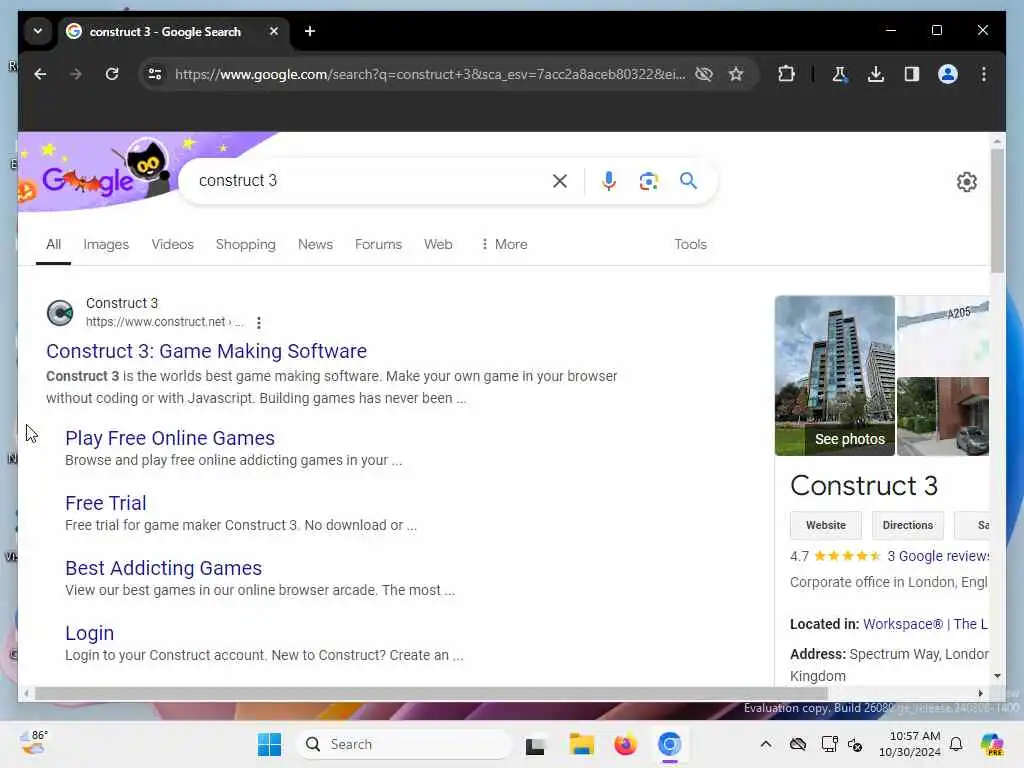Click the tracking protection eye icon
This screenshot has height=768, width=1024.
tap(703, 74)
